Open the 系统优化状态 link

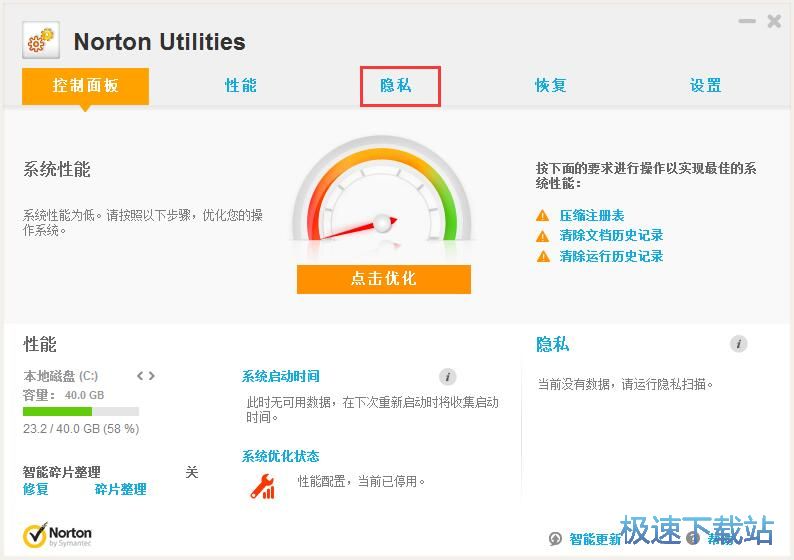click(281, 456)
